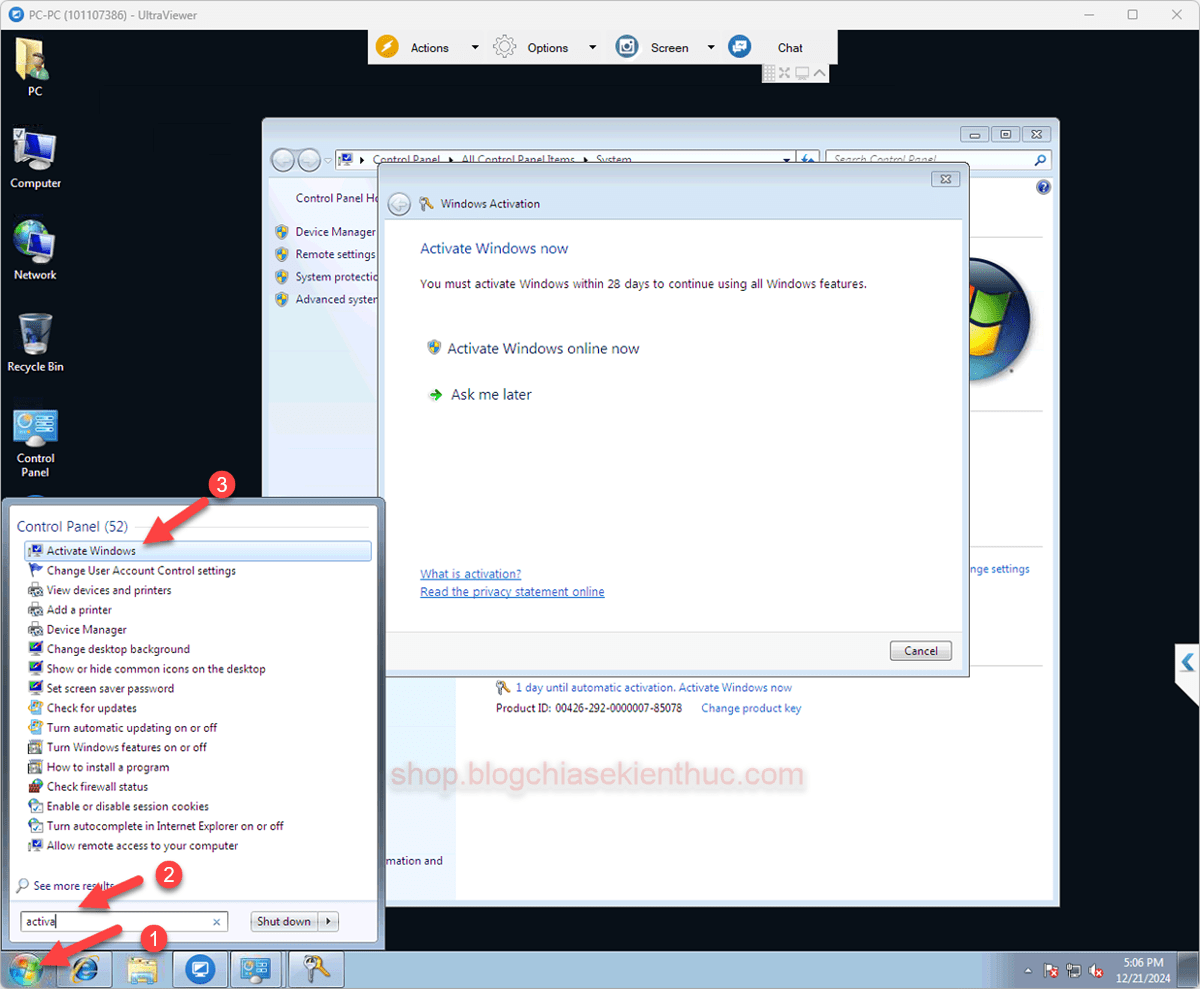Viewport: 1200px width, 989px height.
Task: Click the network tray icon
Action: [1074, 971]
